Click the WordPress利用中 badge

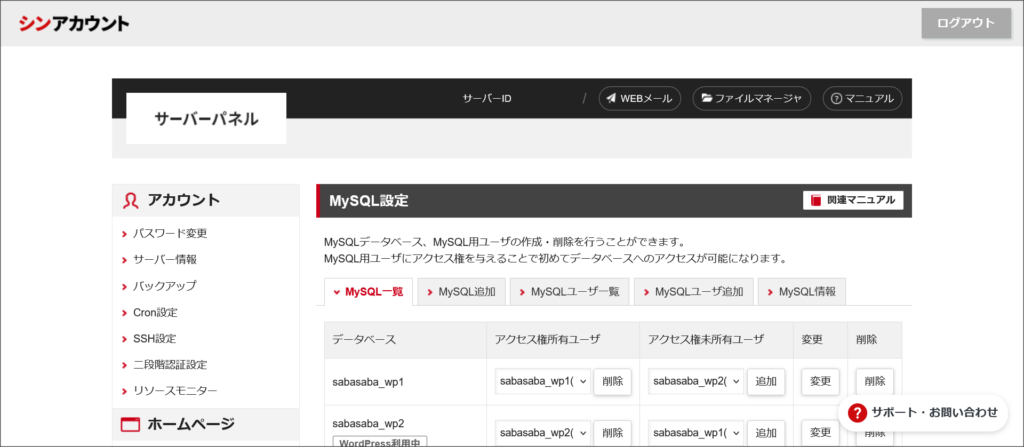(x=380, y=442)
